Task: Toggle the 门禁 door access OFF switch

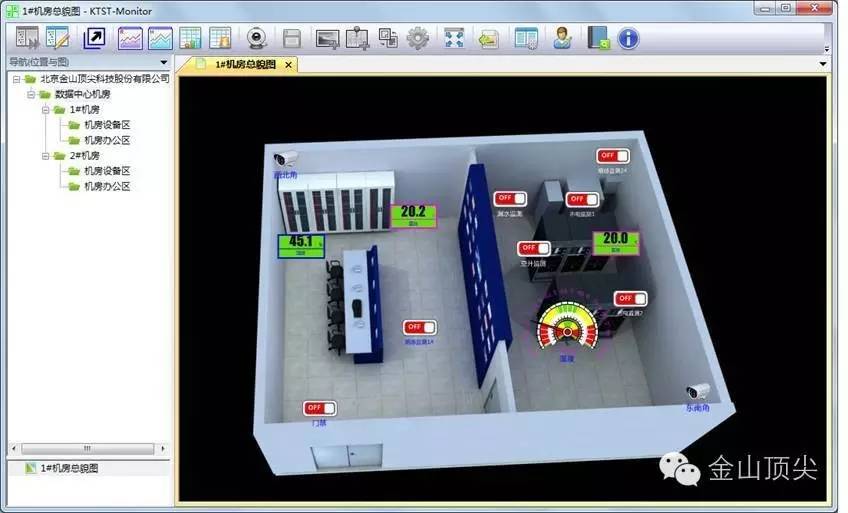Action: pyautogui.click(x=319, y=408)
